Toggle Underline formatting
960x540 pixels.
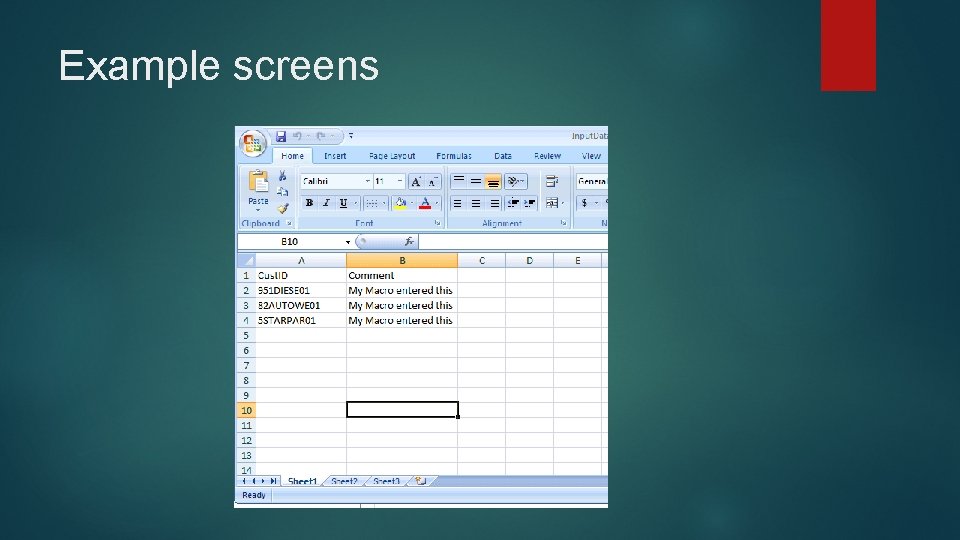tap(343, 203)
